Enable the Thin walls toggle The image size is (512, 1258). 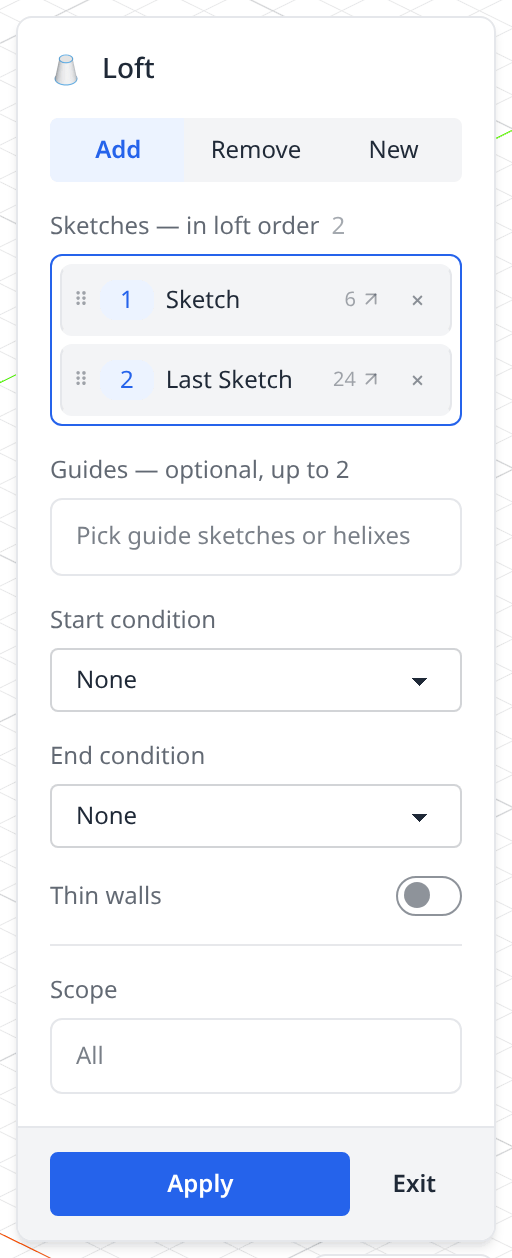click(429, 896)
